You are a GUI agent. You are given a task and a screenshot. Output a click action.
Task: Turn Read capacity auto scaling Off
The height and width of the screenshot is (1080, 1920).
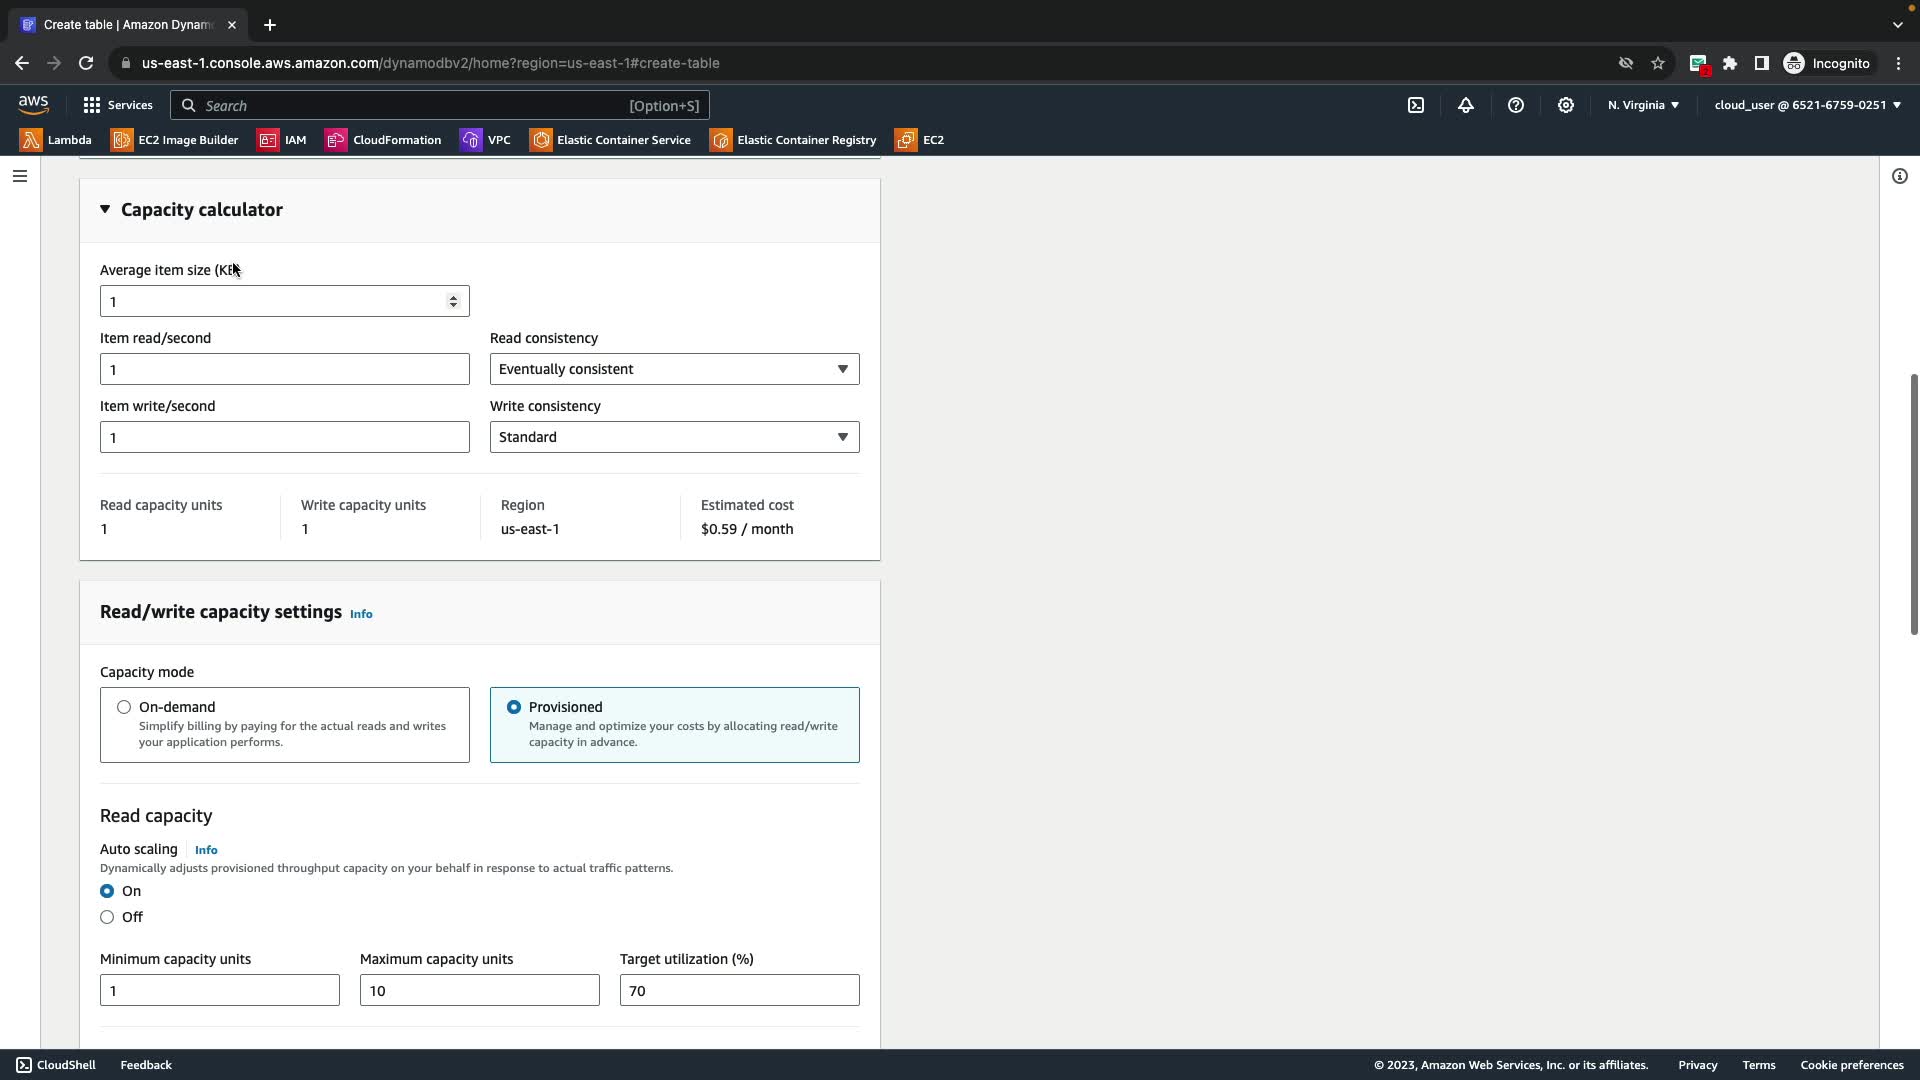click(x=107, y=917)
